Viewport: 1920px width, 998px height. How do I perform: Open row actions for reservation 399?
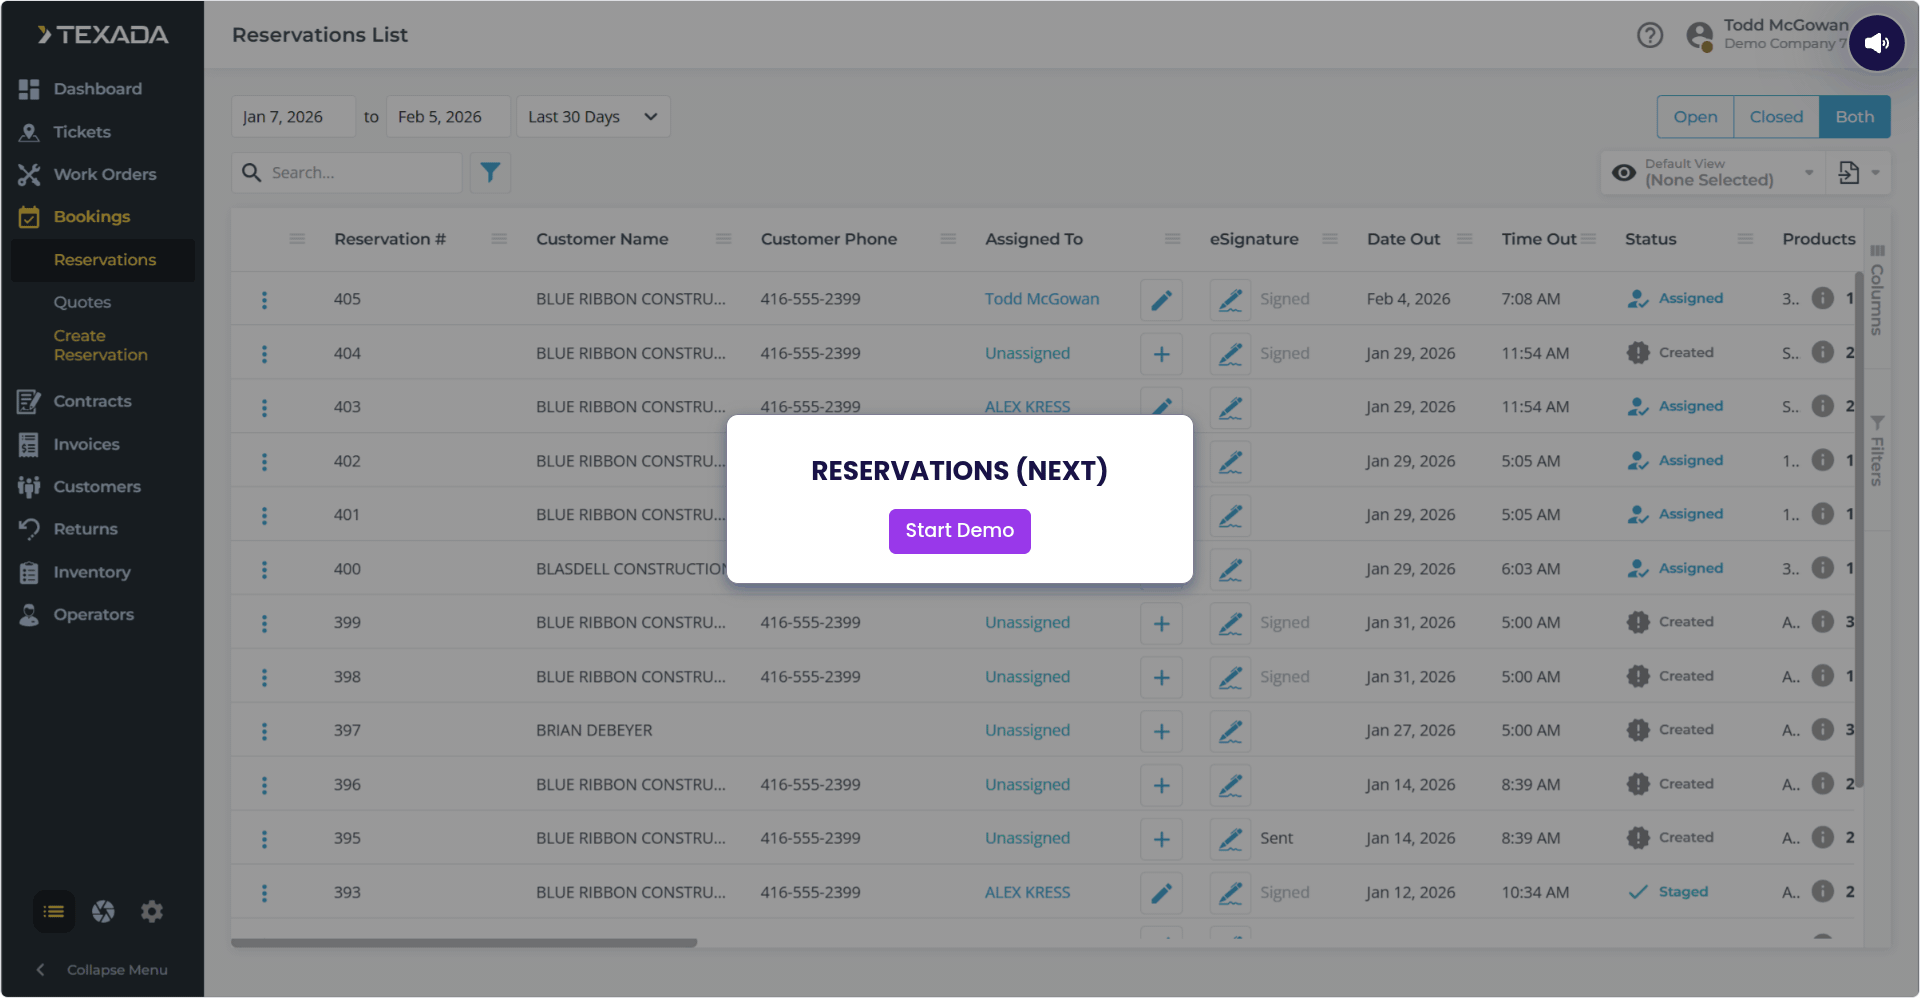[x=264, y=624]
